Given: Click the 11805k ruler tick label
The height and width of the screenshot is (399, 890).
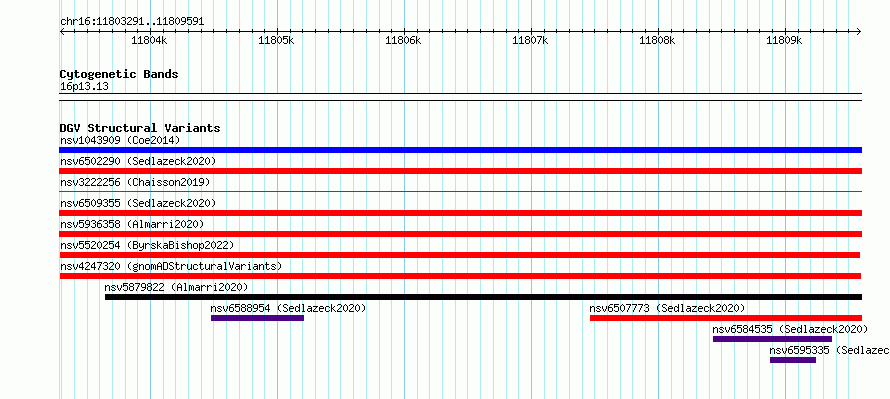Looking at the screenshot, I should pyautogui.click(x=276, y=40).
